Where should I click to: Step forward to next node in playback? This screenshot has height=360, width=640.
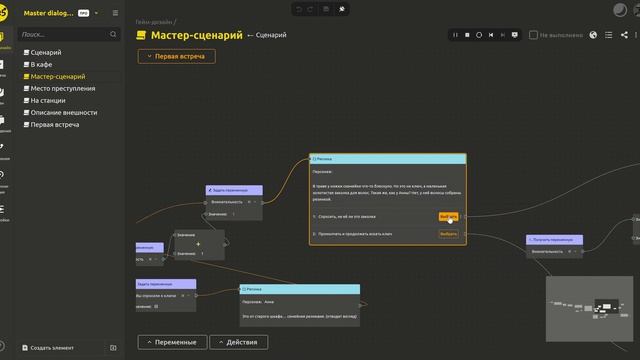(503, 35)
